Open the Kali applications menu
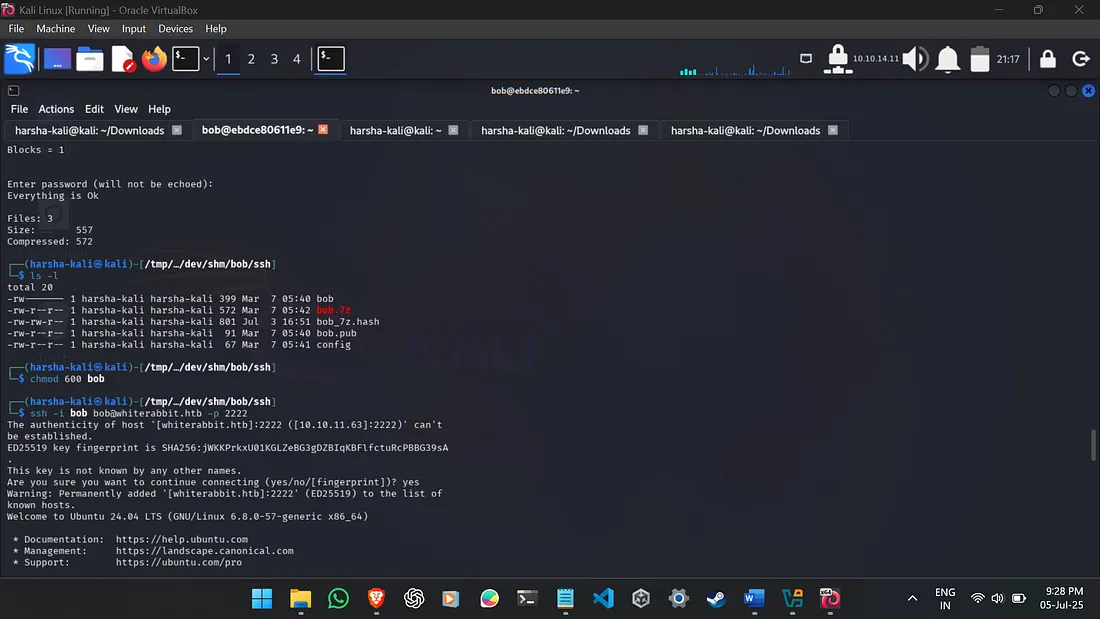1100x619 pixels. (20, 59)
